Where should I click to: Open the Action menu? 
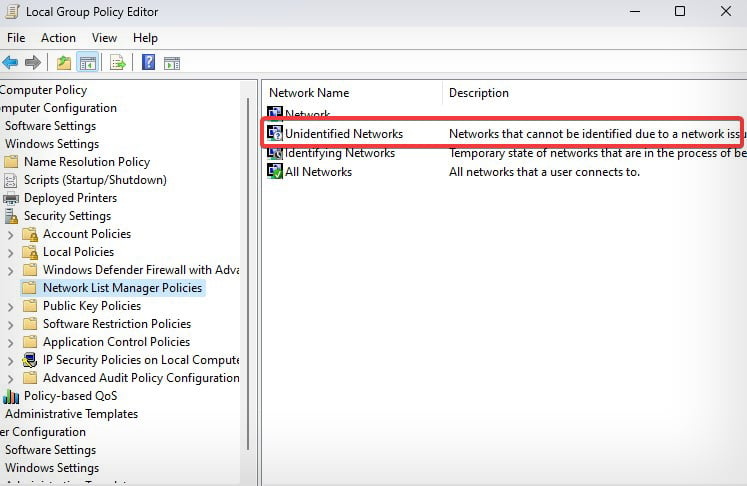(58, 38)
